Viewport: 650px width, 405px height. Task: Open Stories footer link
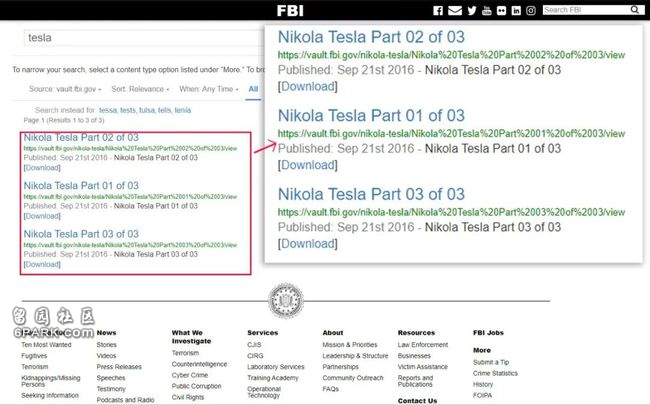point(107,345)
